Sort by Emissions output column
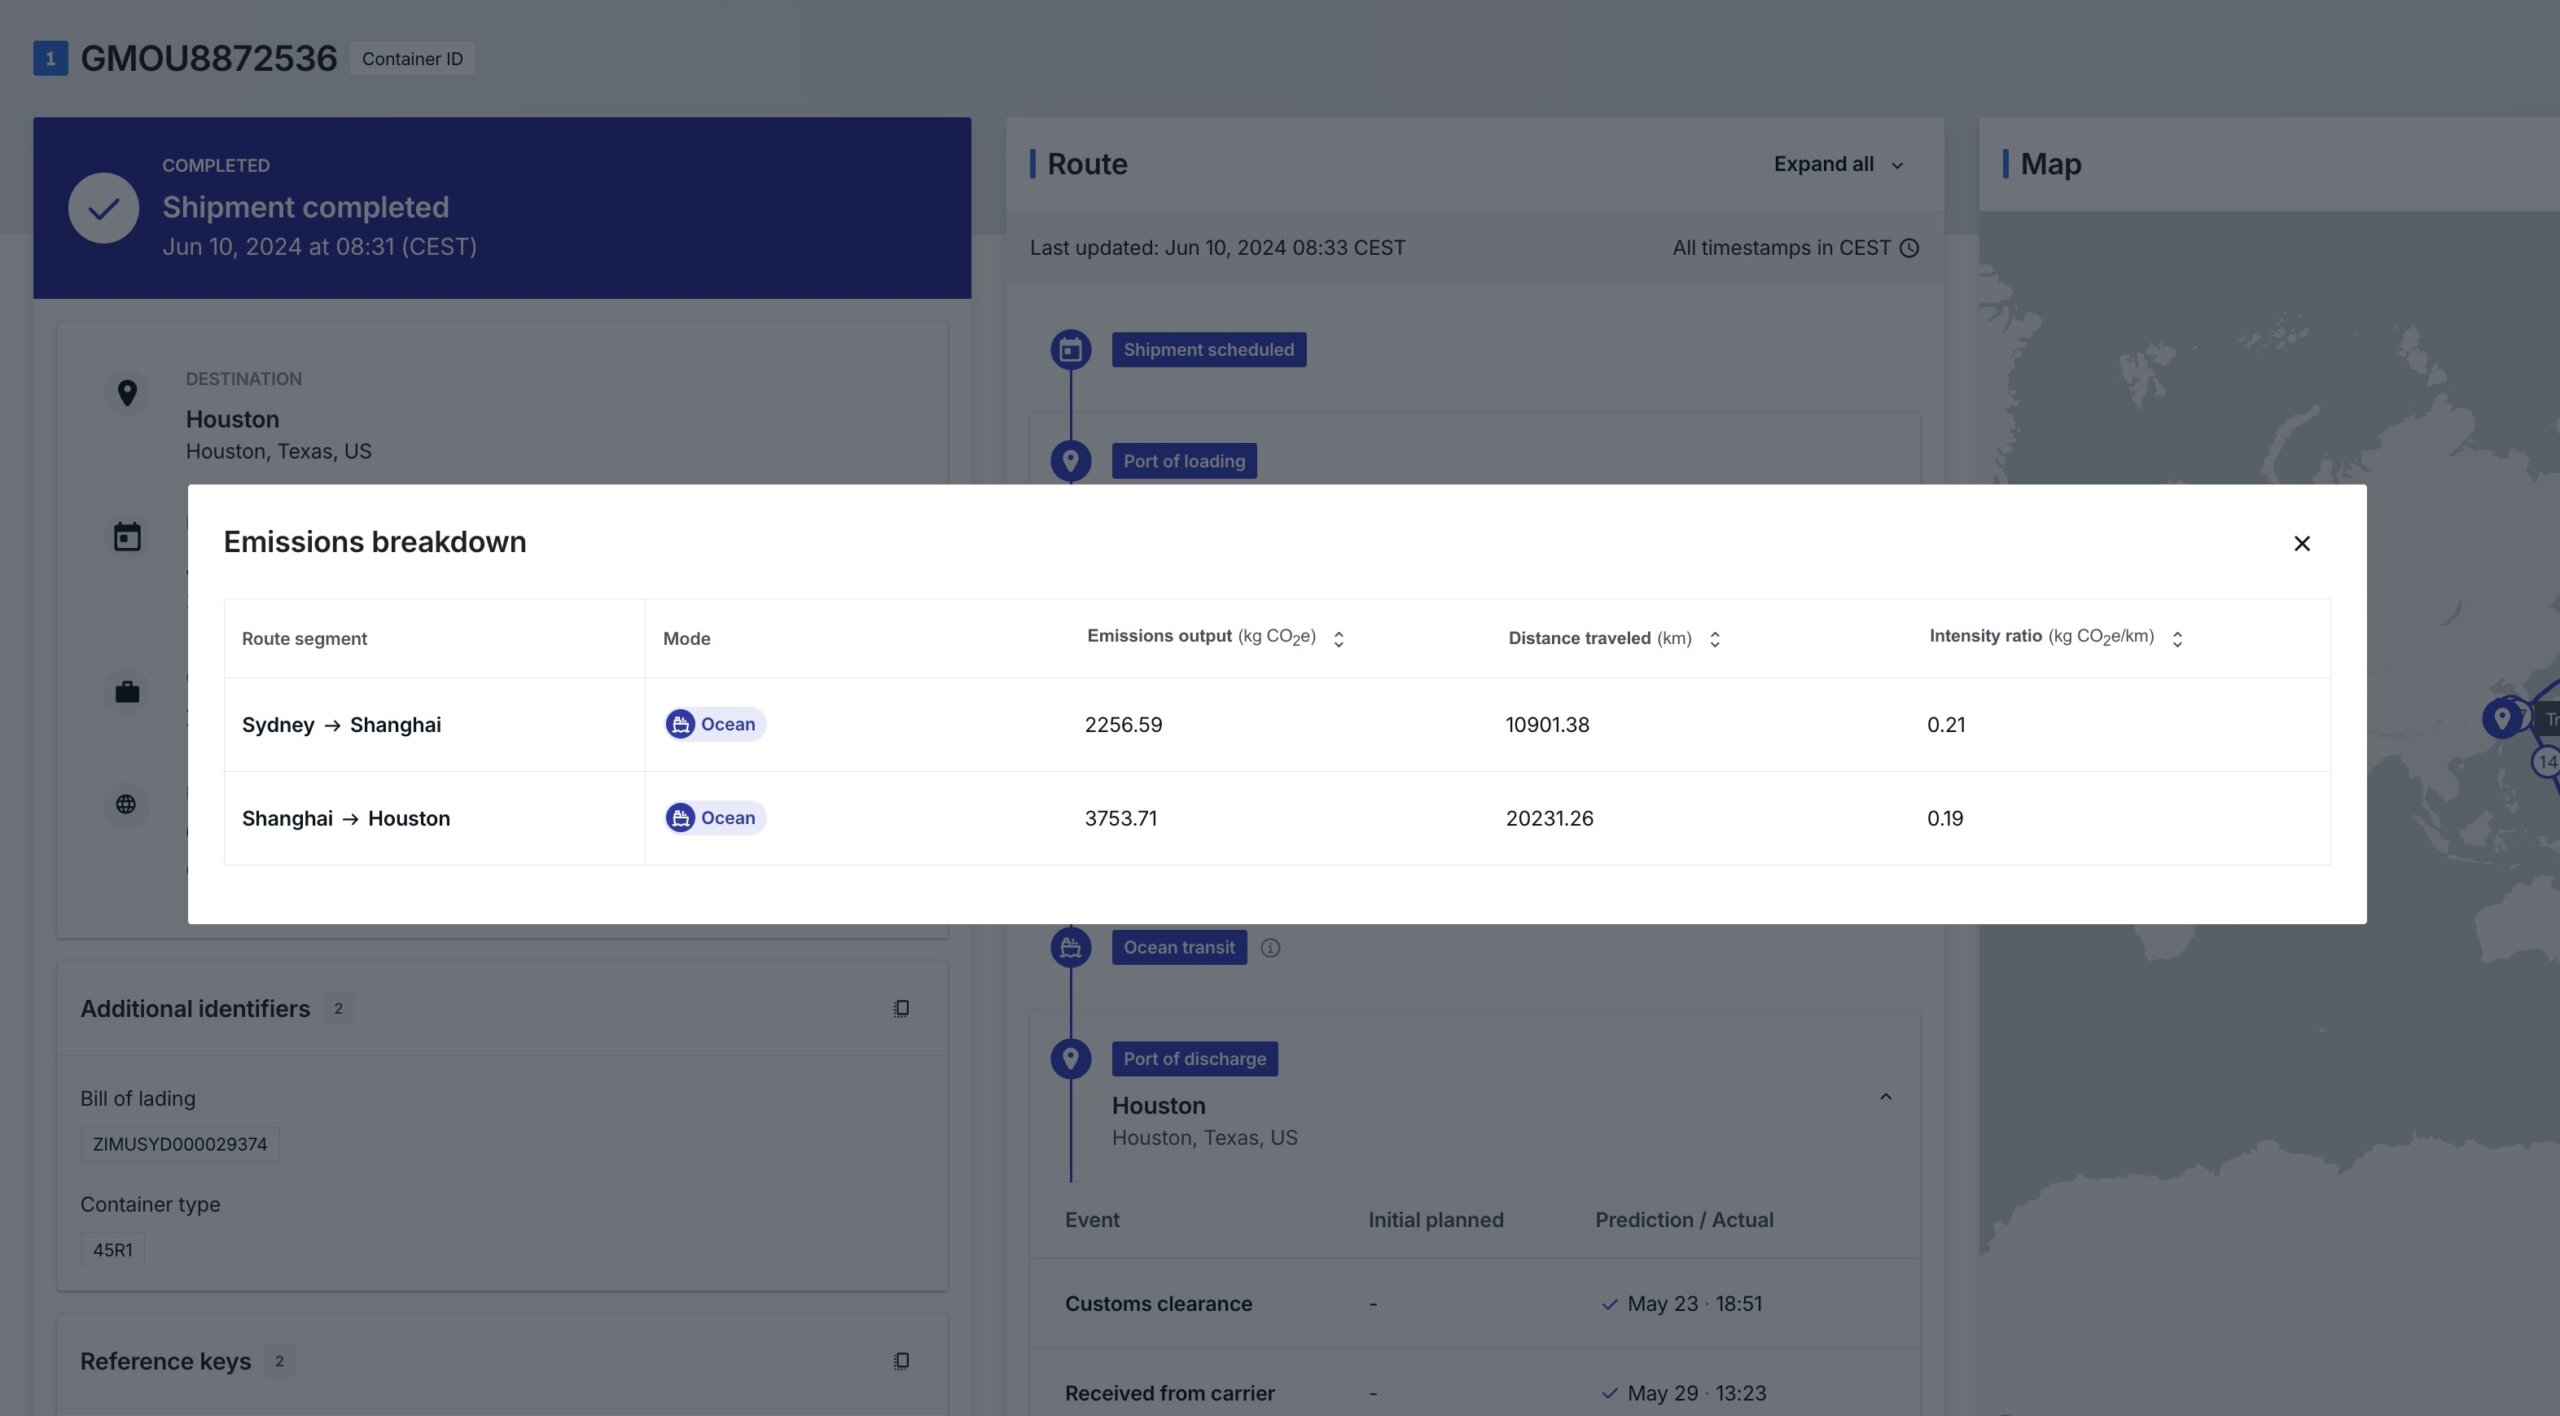 tap(1338, 638)
